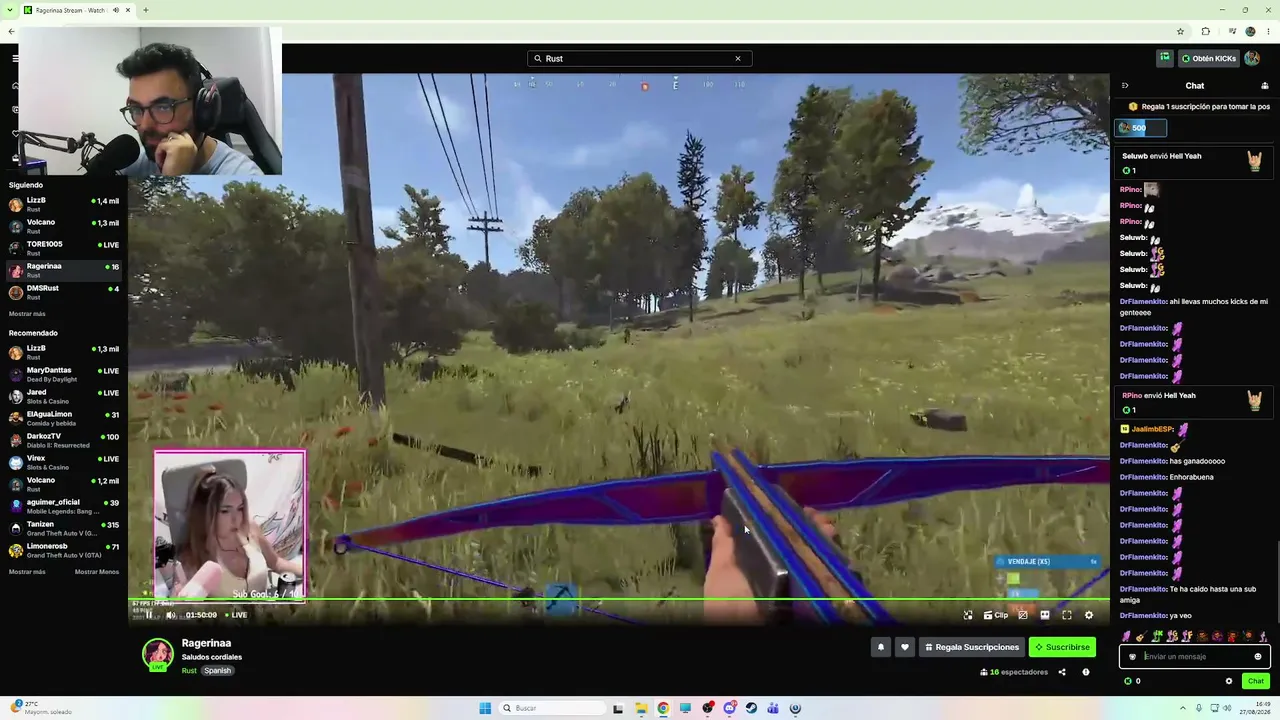The width and height of the screenshot is (1280, 720).
Task: Open Limonerosb recommended channel
Action: point(64,550)
